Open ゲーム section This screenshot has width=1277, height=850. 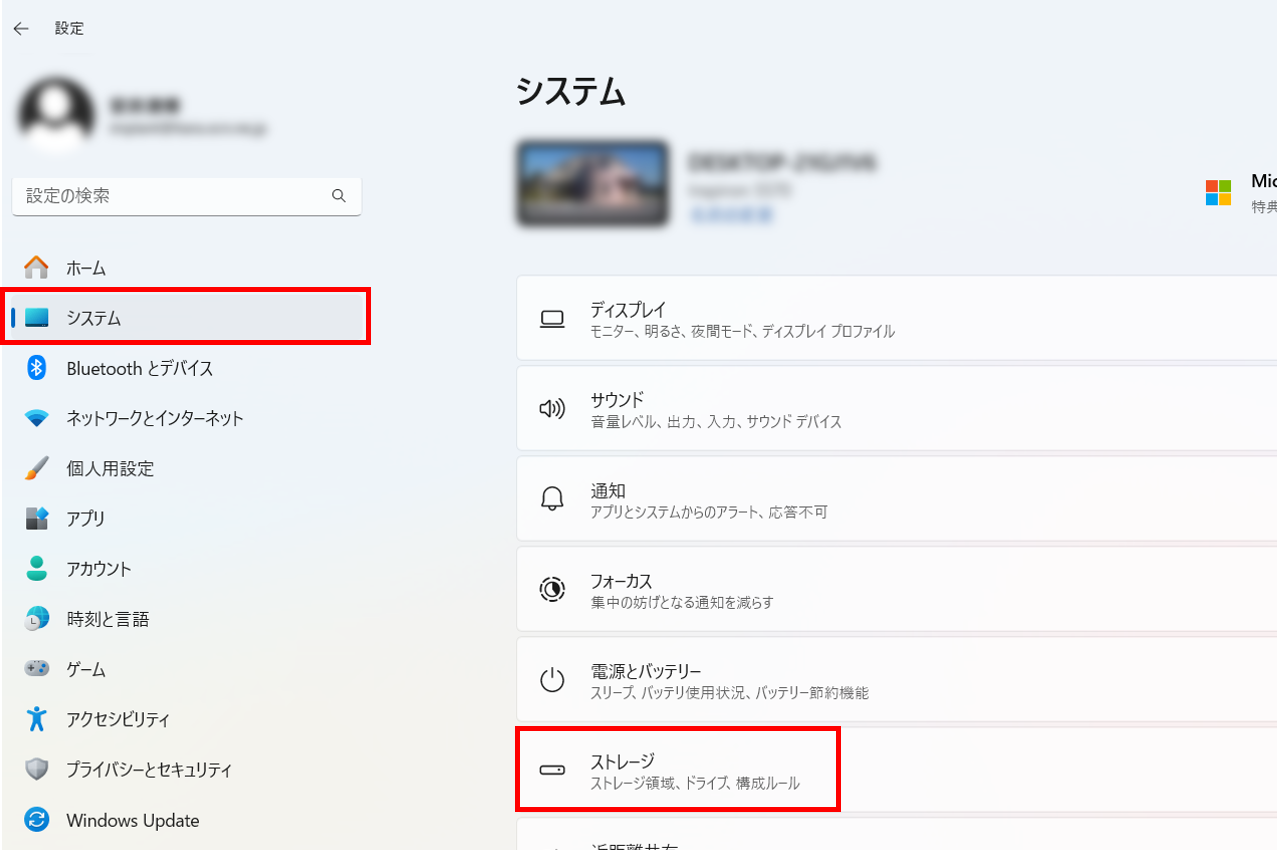pos(187,669)
